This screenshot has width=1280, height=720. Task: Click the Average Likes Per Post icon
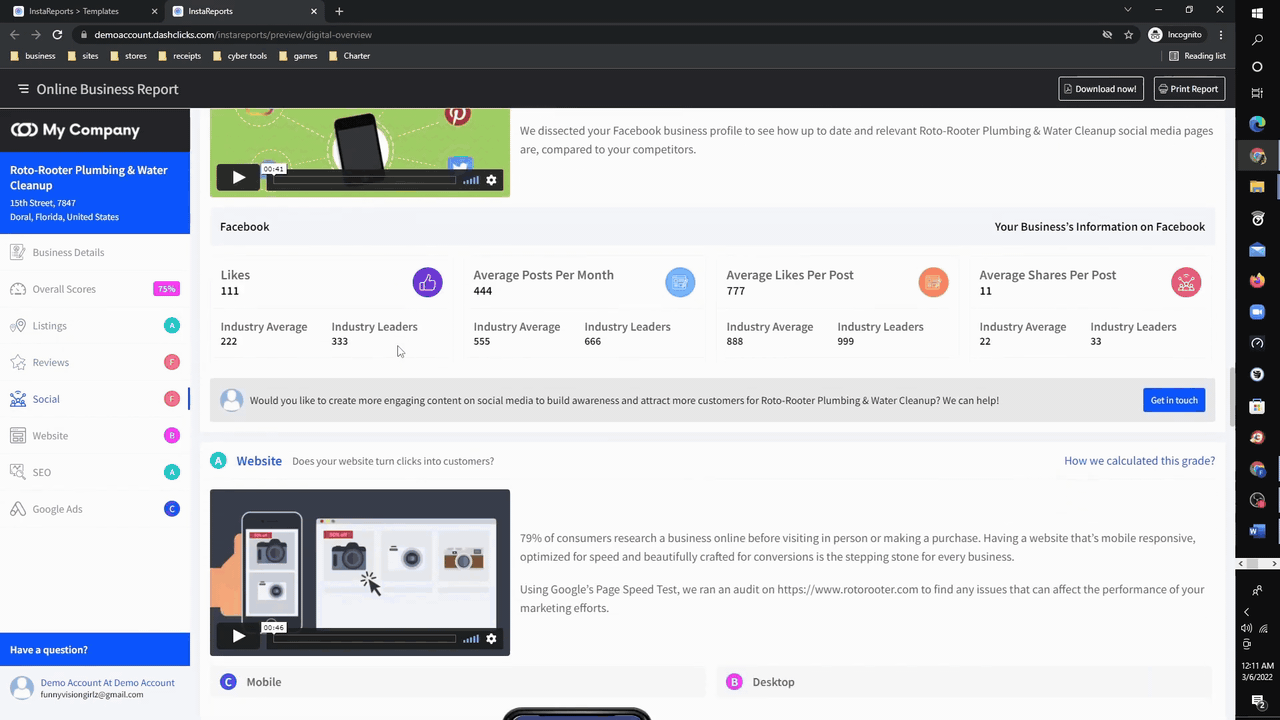point(933,283)
